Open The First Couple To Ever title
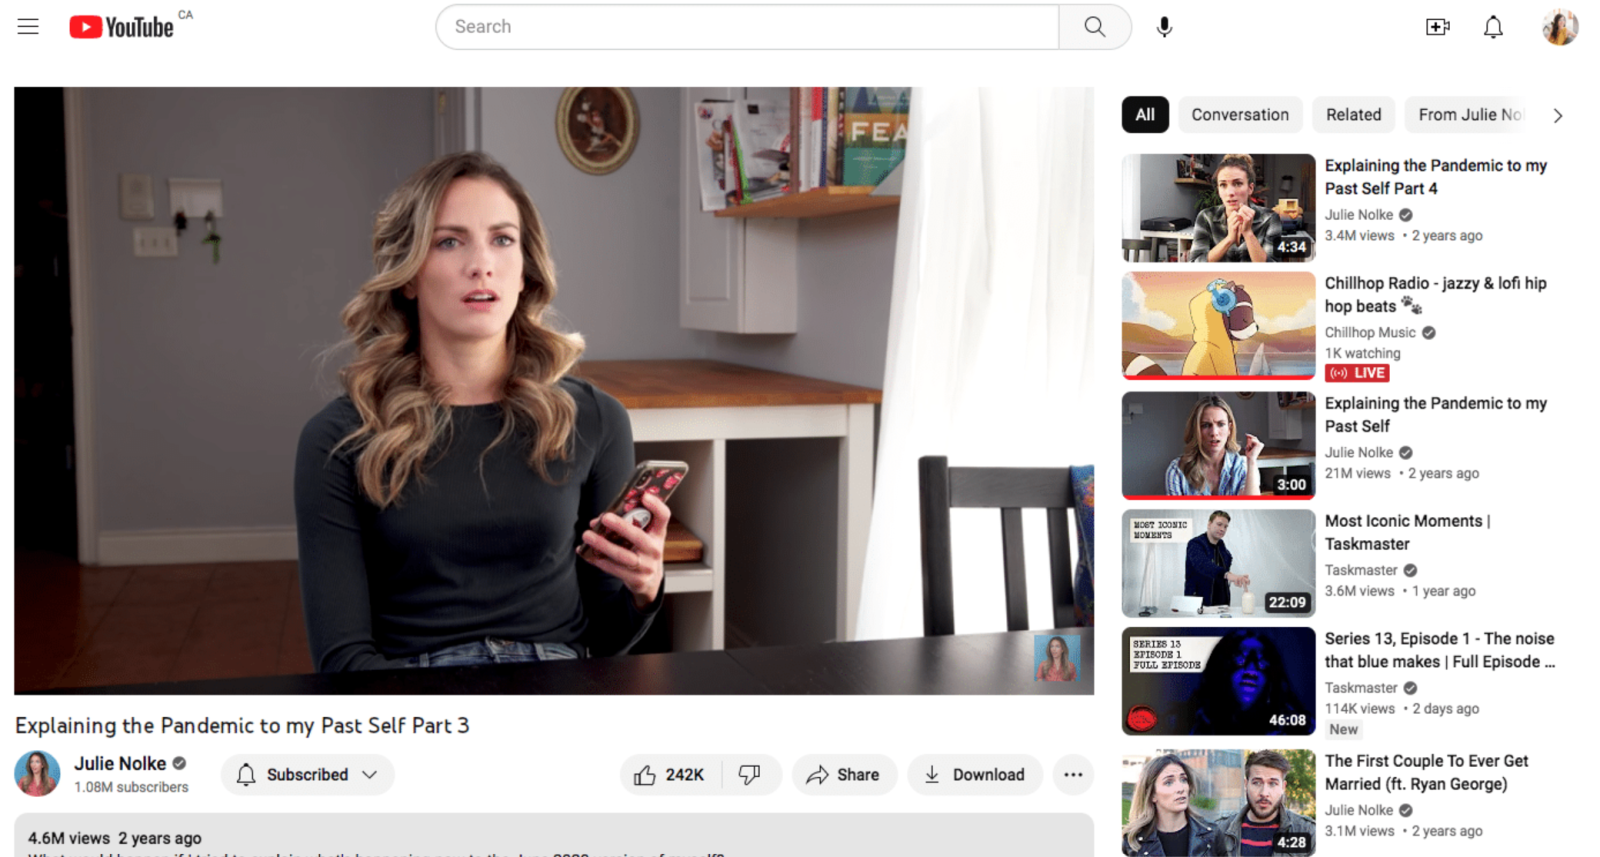The image size is (1600, 857). (1427, 772)
